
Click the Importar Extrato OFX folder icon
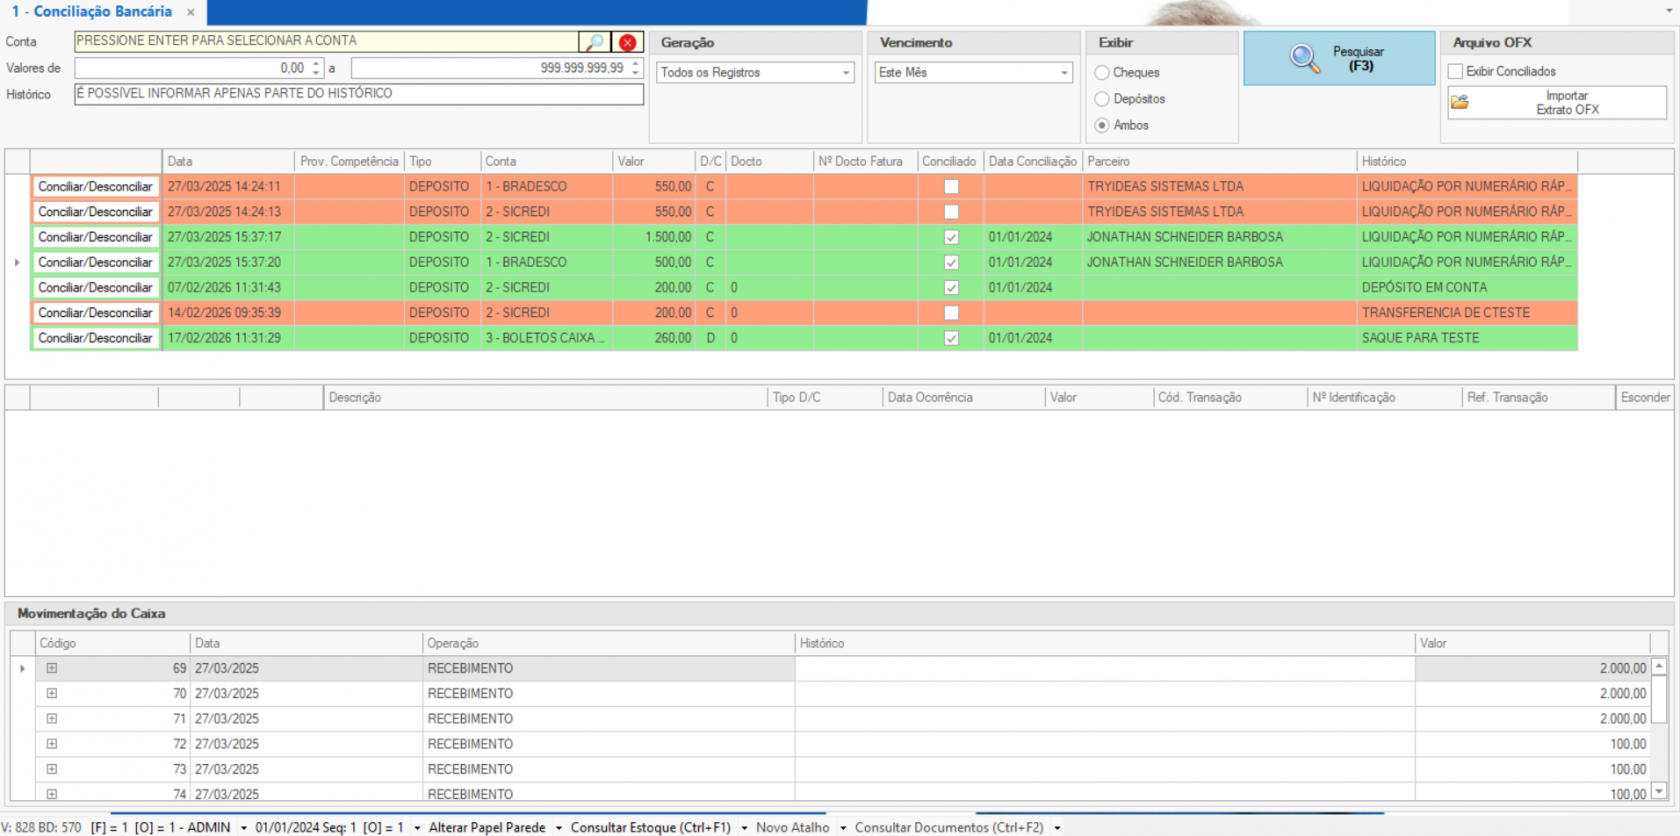pyautogui.click(x=1460, y=102)
